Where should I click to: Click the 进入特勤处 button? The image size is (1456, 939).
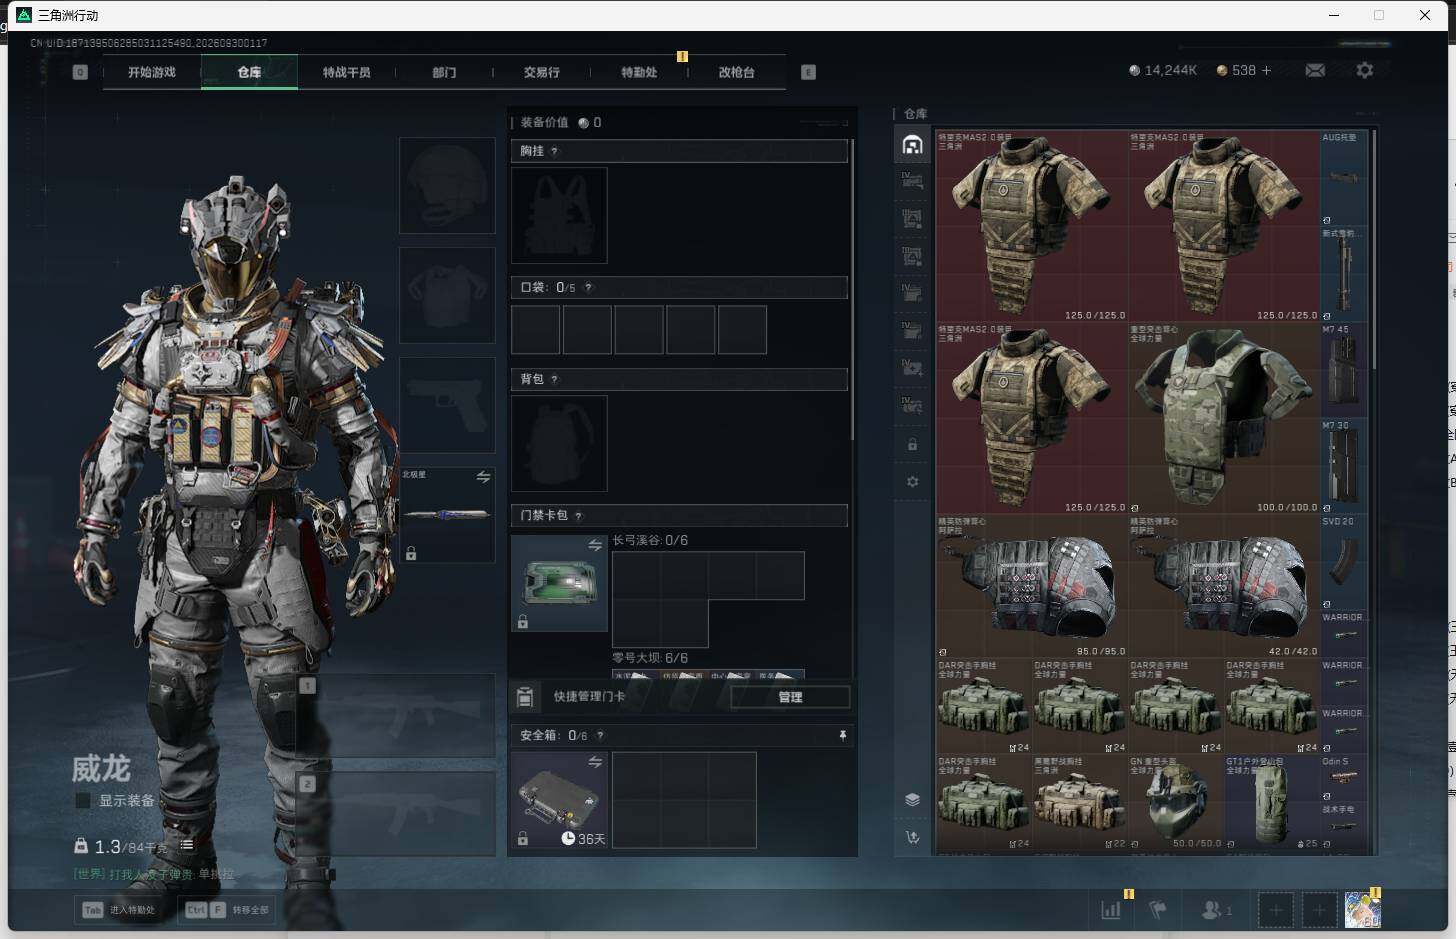119,910
